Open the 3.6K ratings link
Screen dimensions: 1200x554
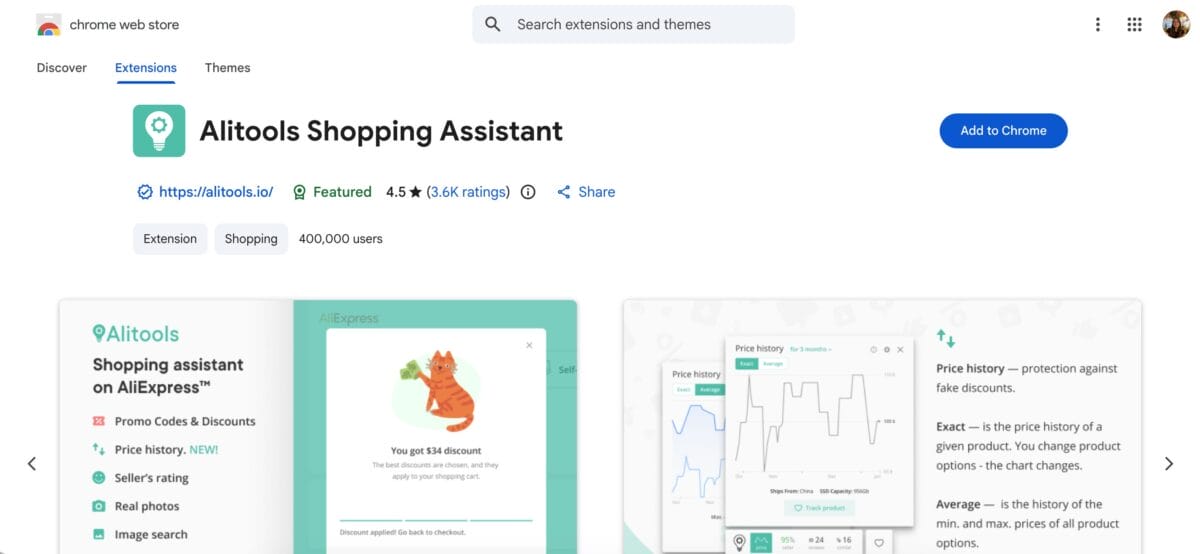pos(468,192)
